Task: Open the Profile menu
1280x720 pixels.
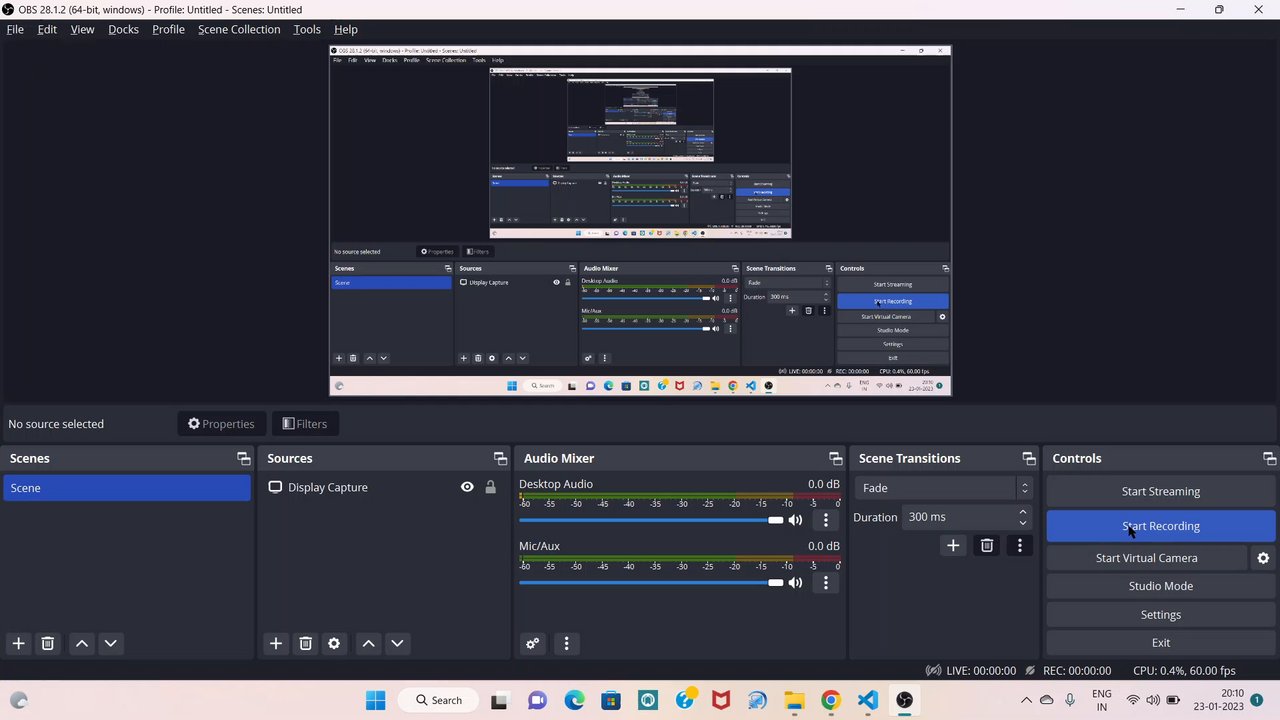Action: (x=168, y=29)
